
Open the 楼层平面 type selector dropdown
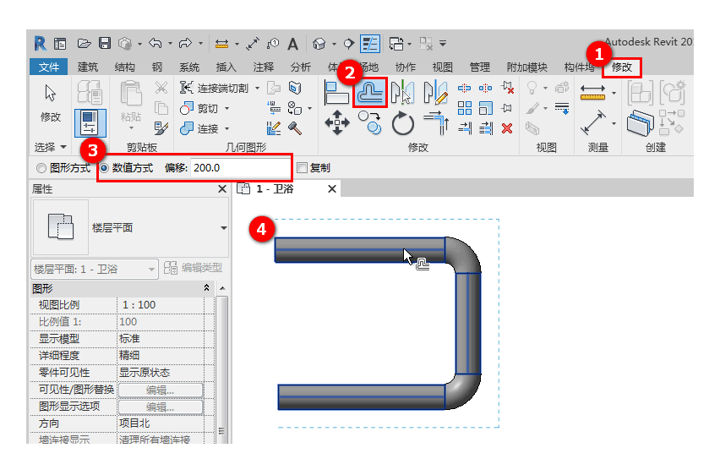(223, 228)
